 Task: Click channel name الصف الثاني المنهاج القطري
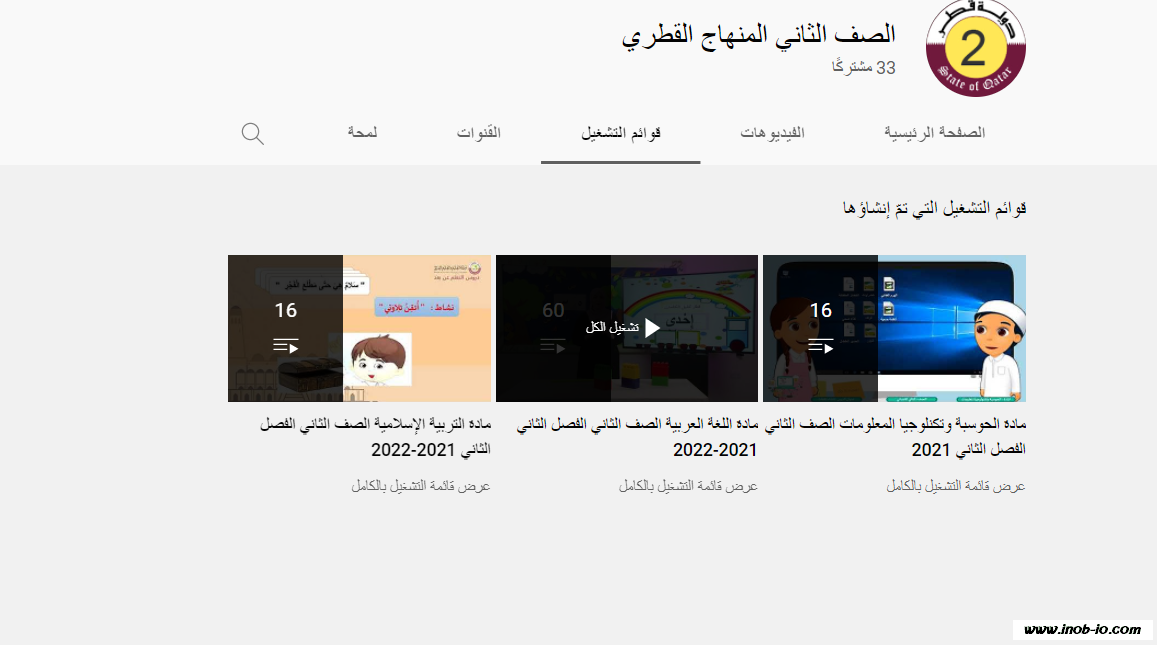click(x=758, y=35)
